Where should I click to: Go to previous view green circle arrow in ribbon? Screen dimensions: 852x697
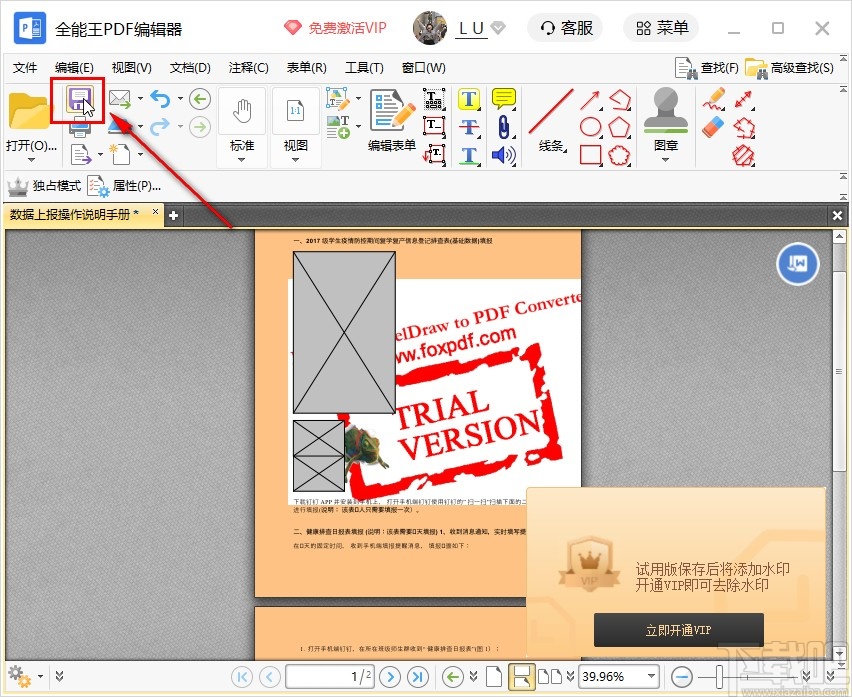(x=200, y=99)
